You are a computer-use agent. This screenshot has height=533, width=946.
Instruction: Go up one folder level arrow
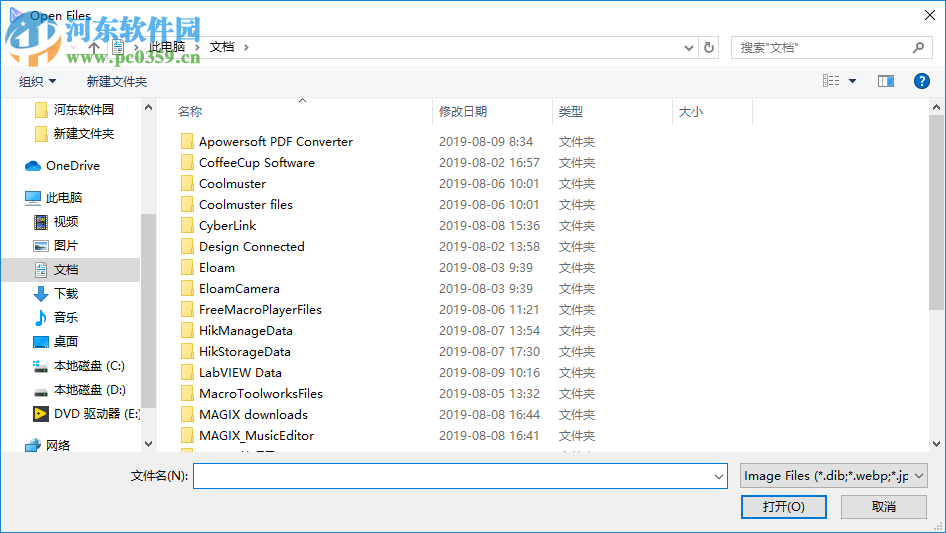94,47
